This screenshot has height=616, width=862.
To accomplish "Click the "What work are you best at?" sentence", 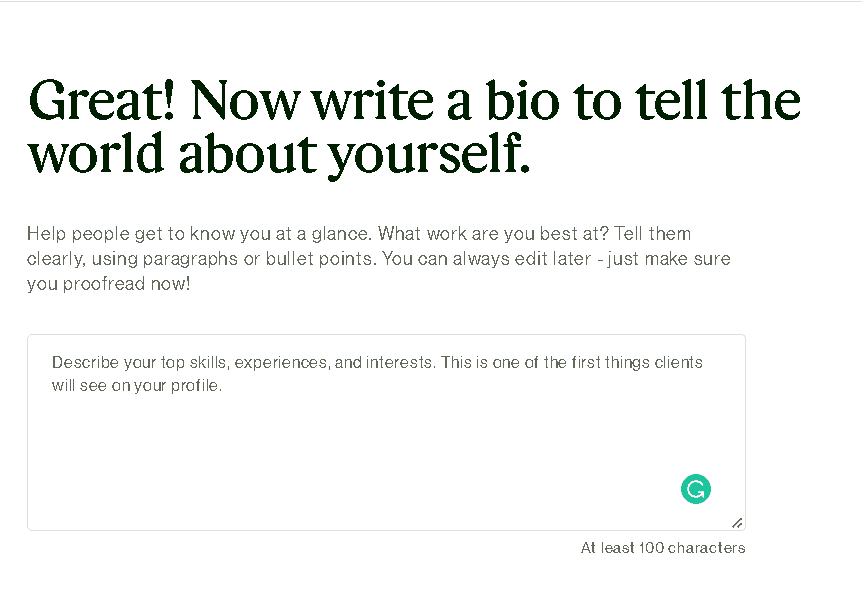I will (493, 234).
